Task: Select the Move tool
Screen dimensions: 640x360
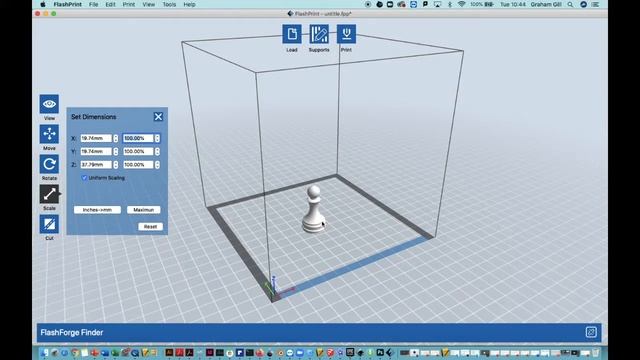Action: pyautogui.click(x=49, y=134)
